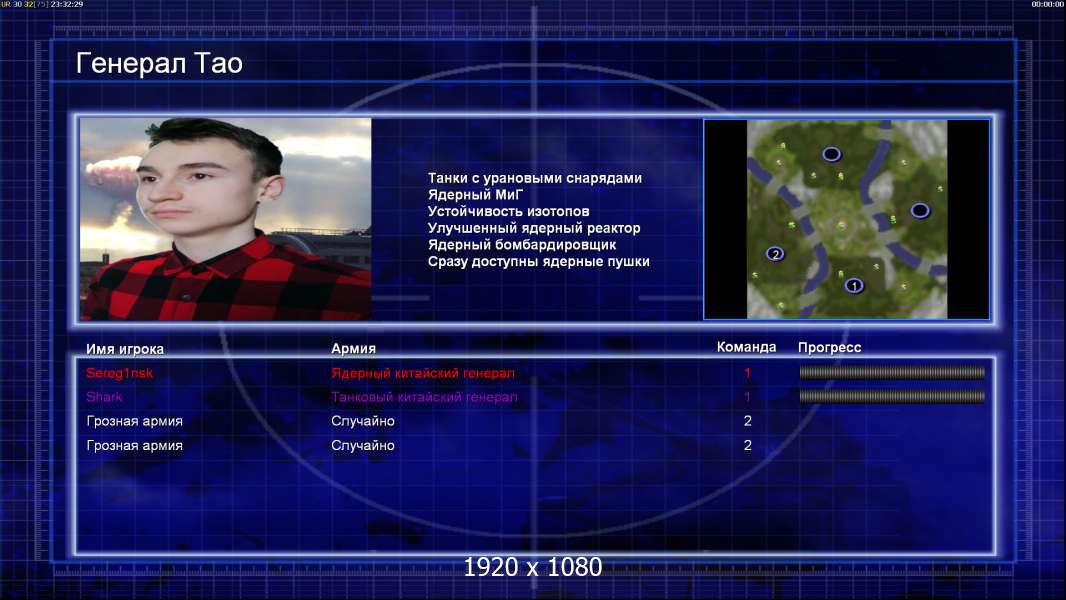Screen dimensions: 1066x600
Task: Click team number 1 for Shark
Action: tap(747, 397)
